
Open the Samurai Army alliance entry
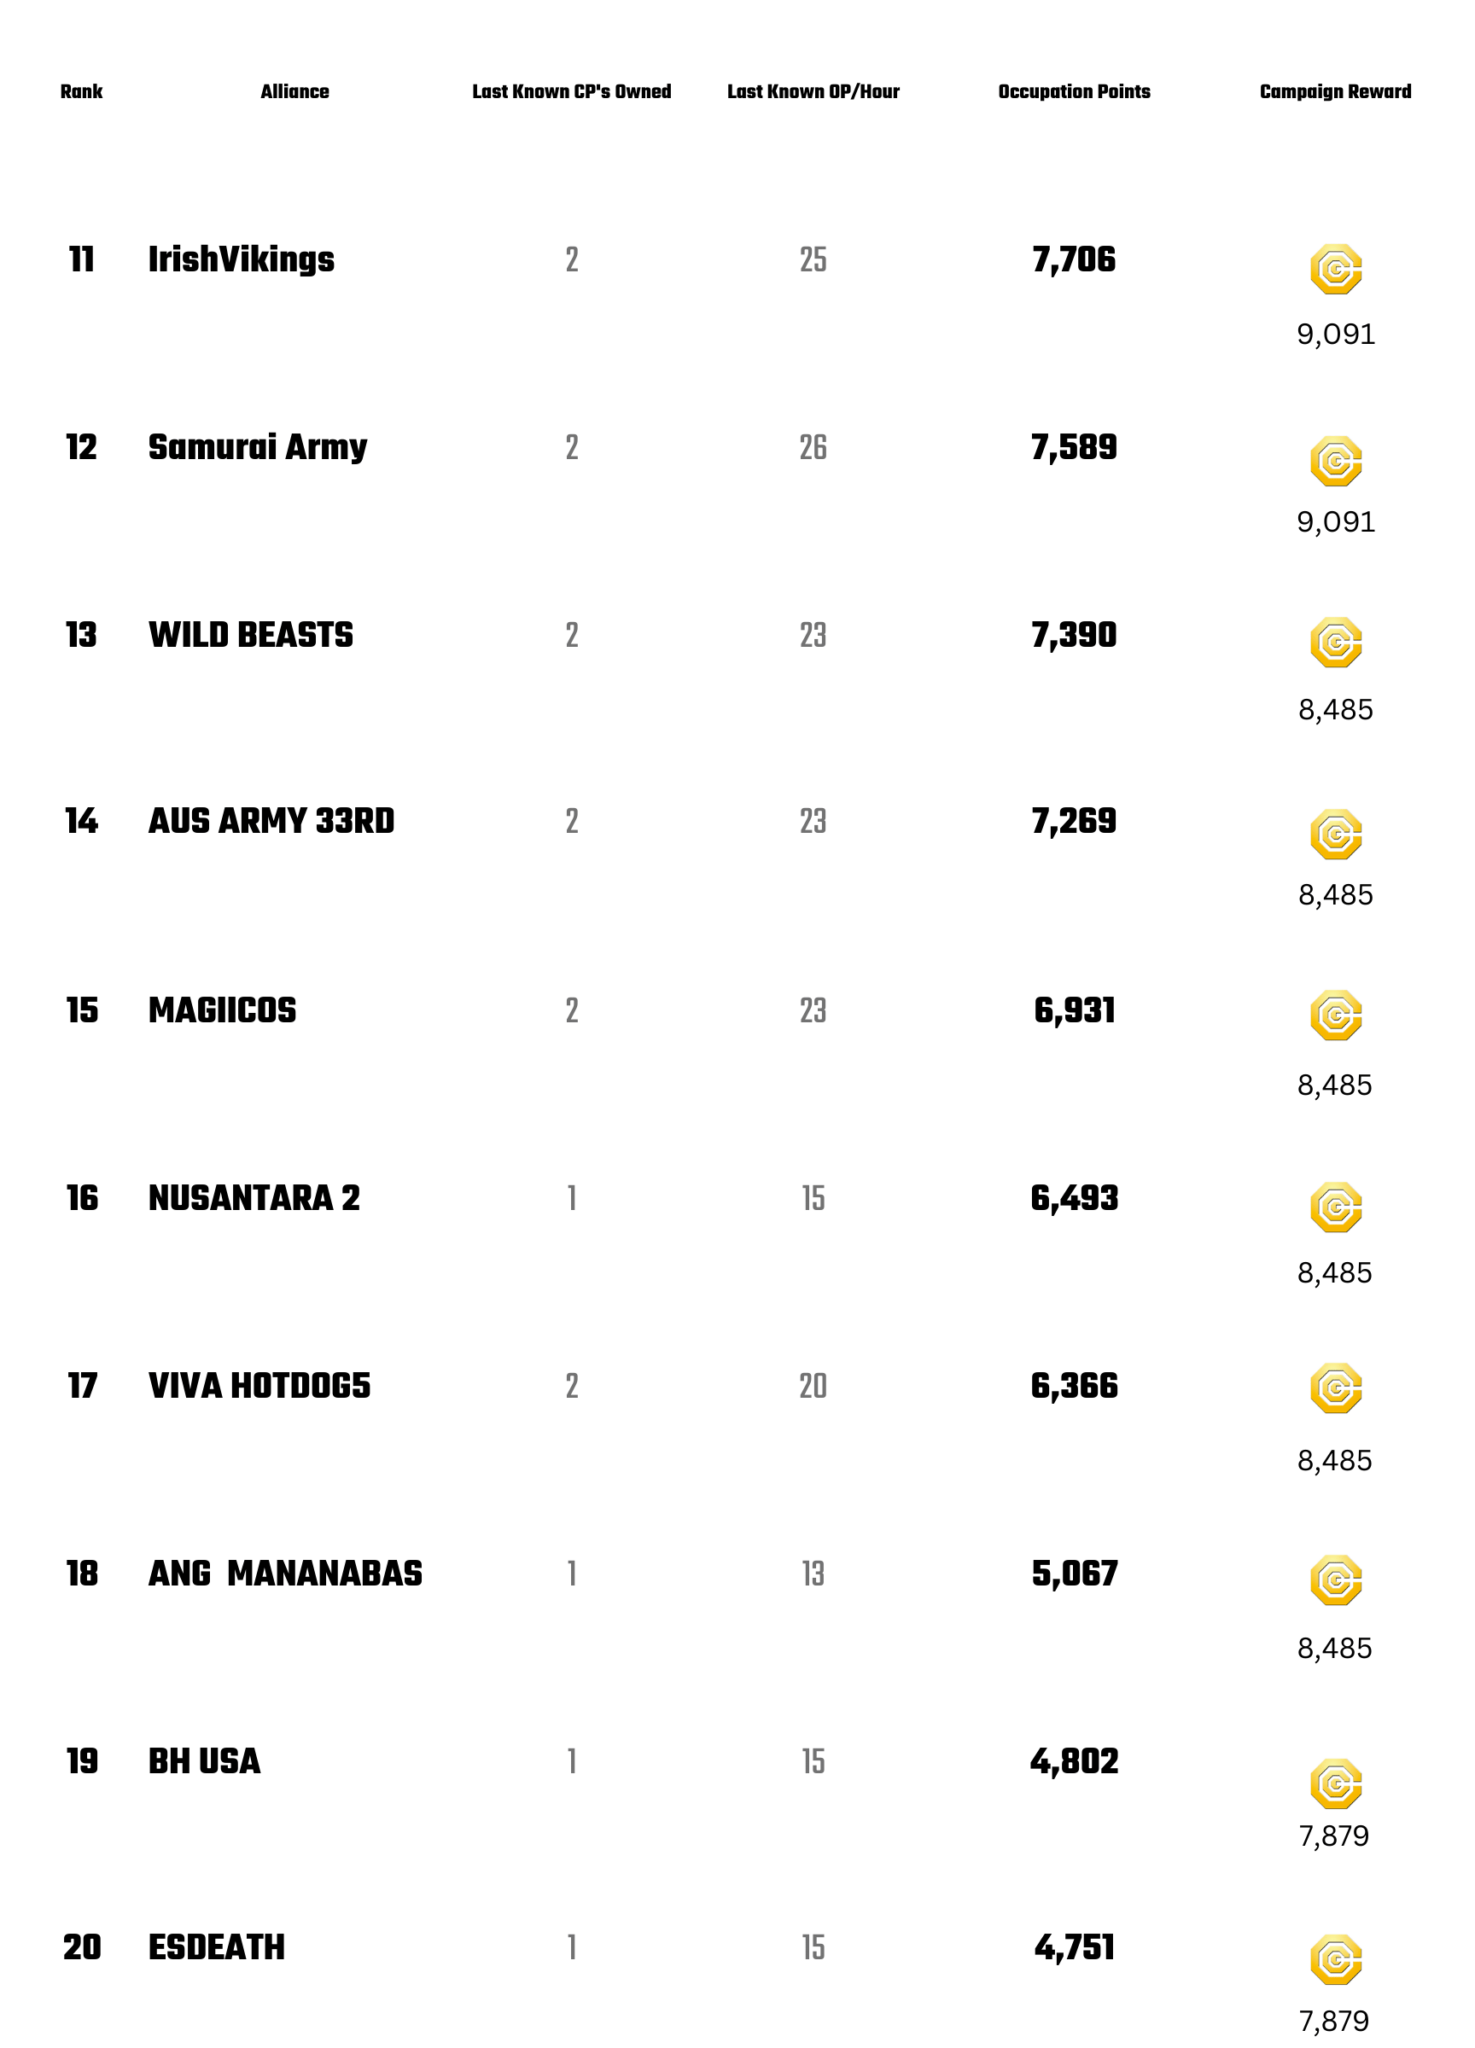click(x=257, y=447)
